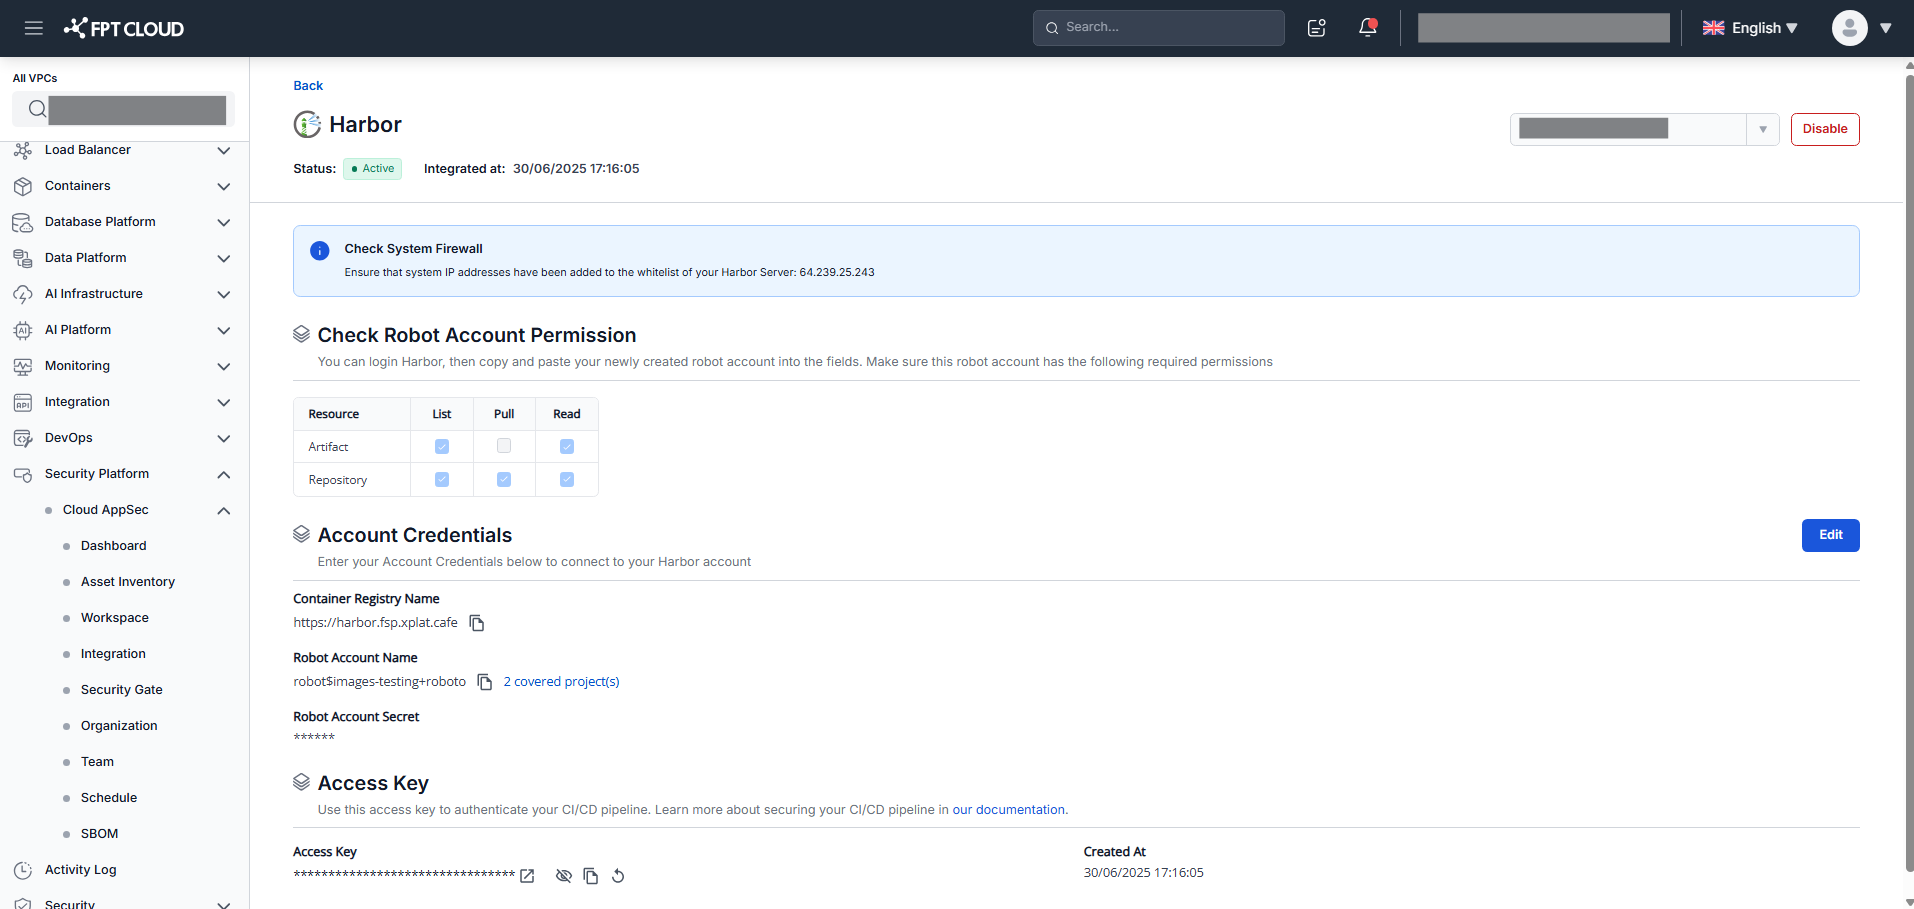
Task: Open the Workspace menu item
Action: [115, 618]
